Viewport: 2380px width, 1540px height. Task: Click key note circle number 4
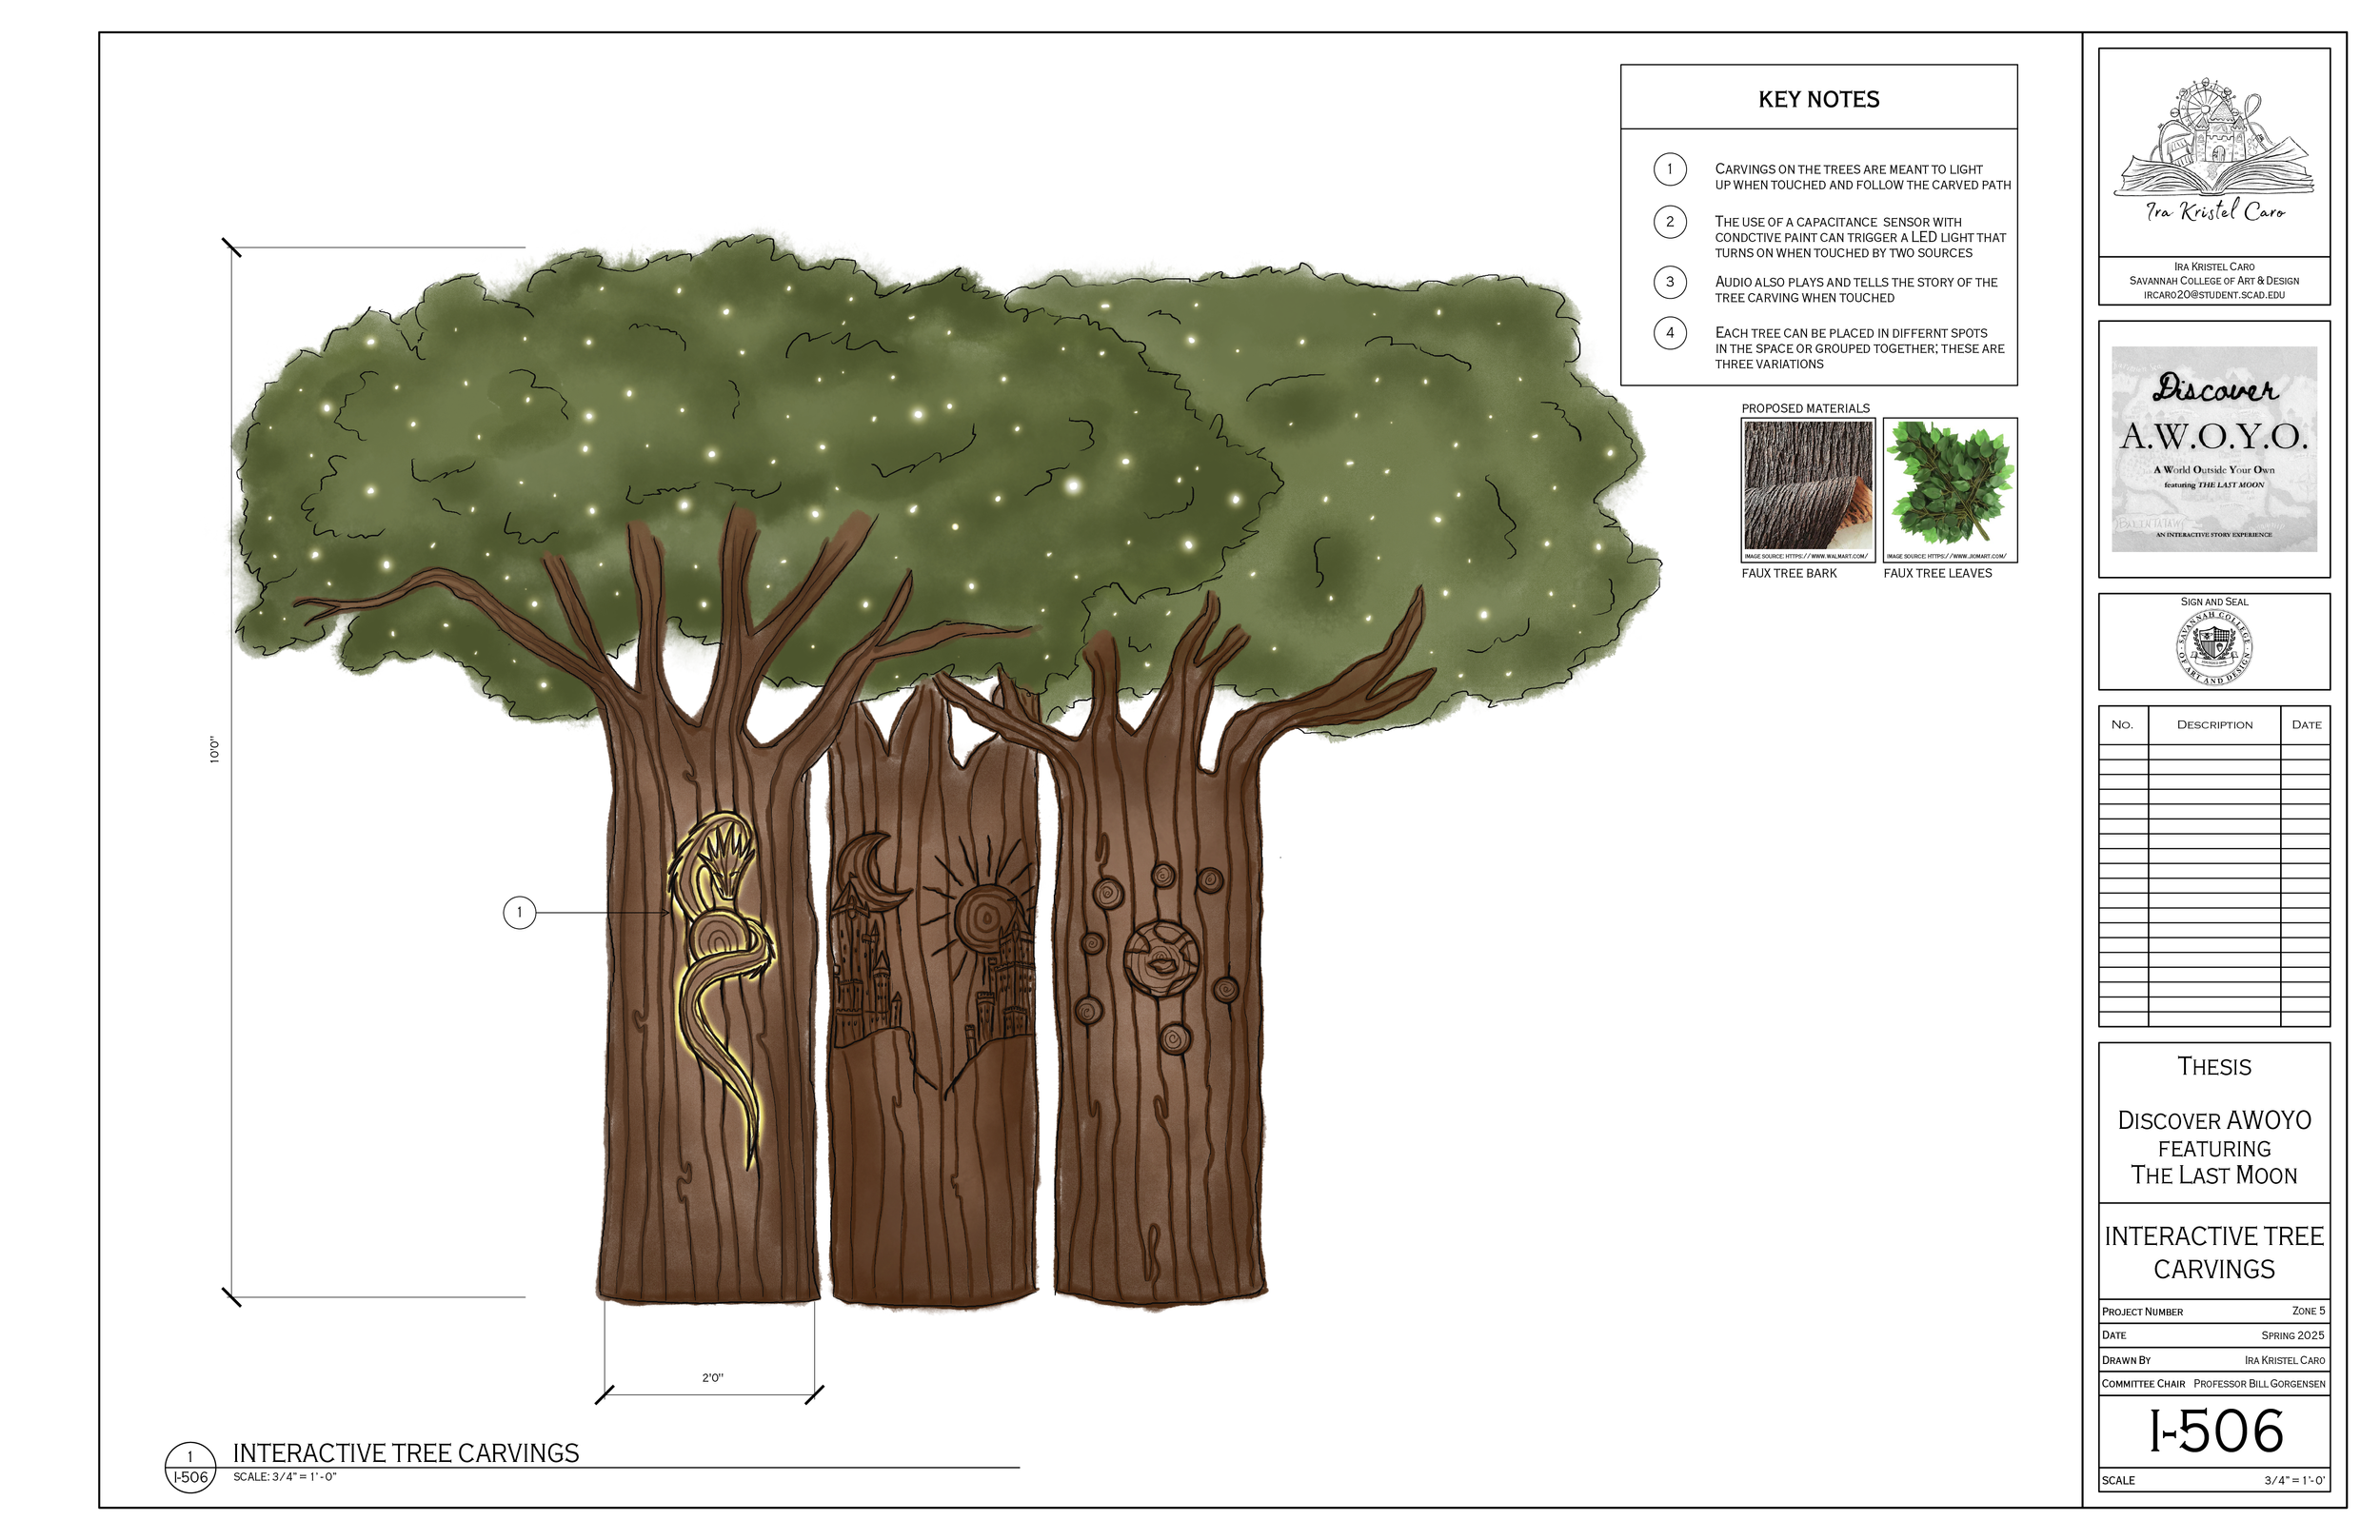(x=1669, y=333)
